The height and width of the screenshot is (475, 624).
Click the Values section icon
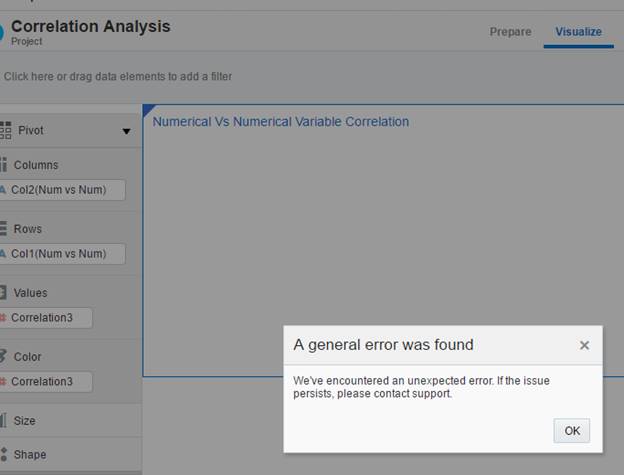[x=4, y=293]
